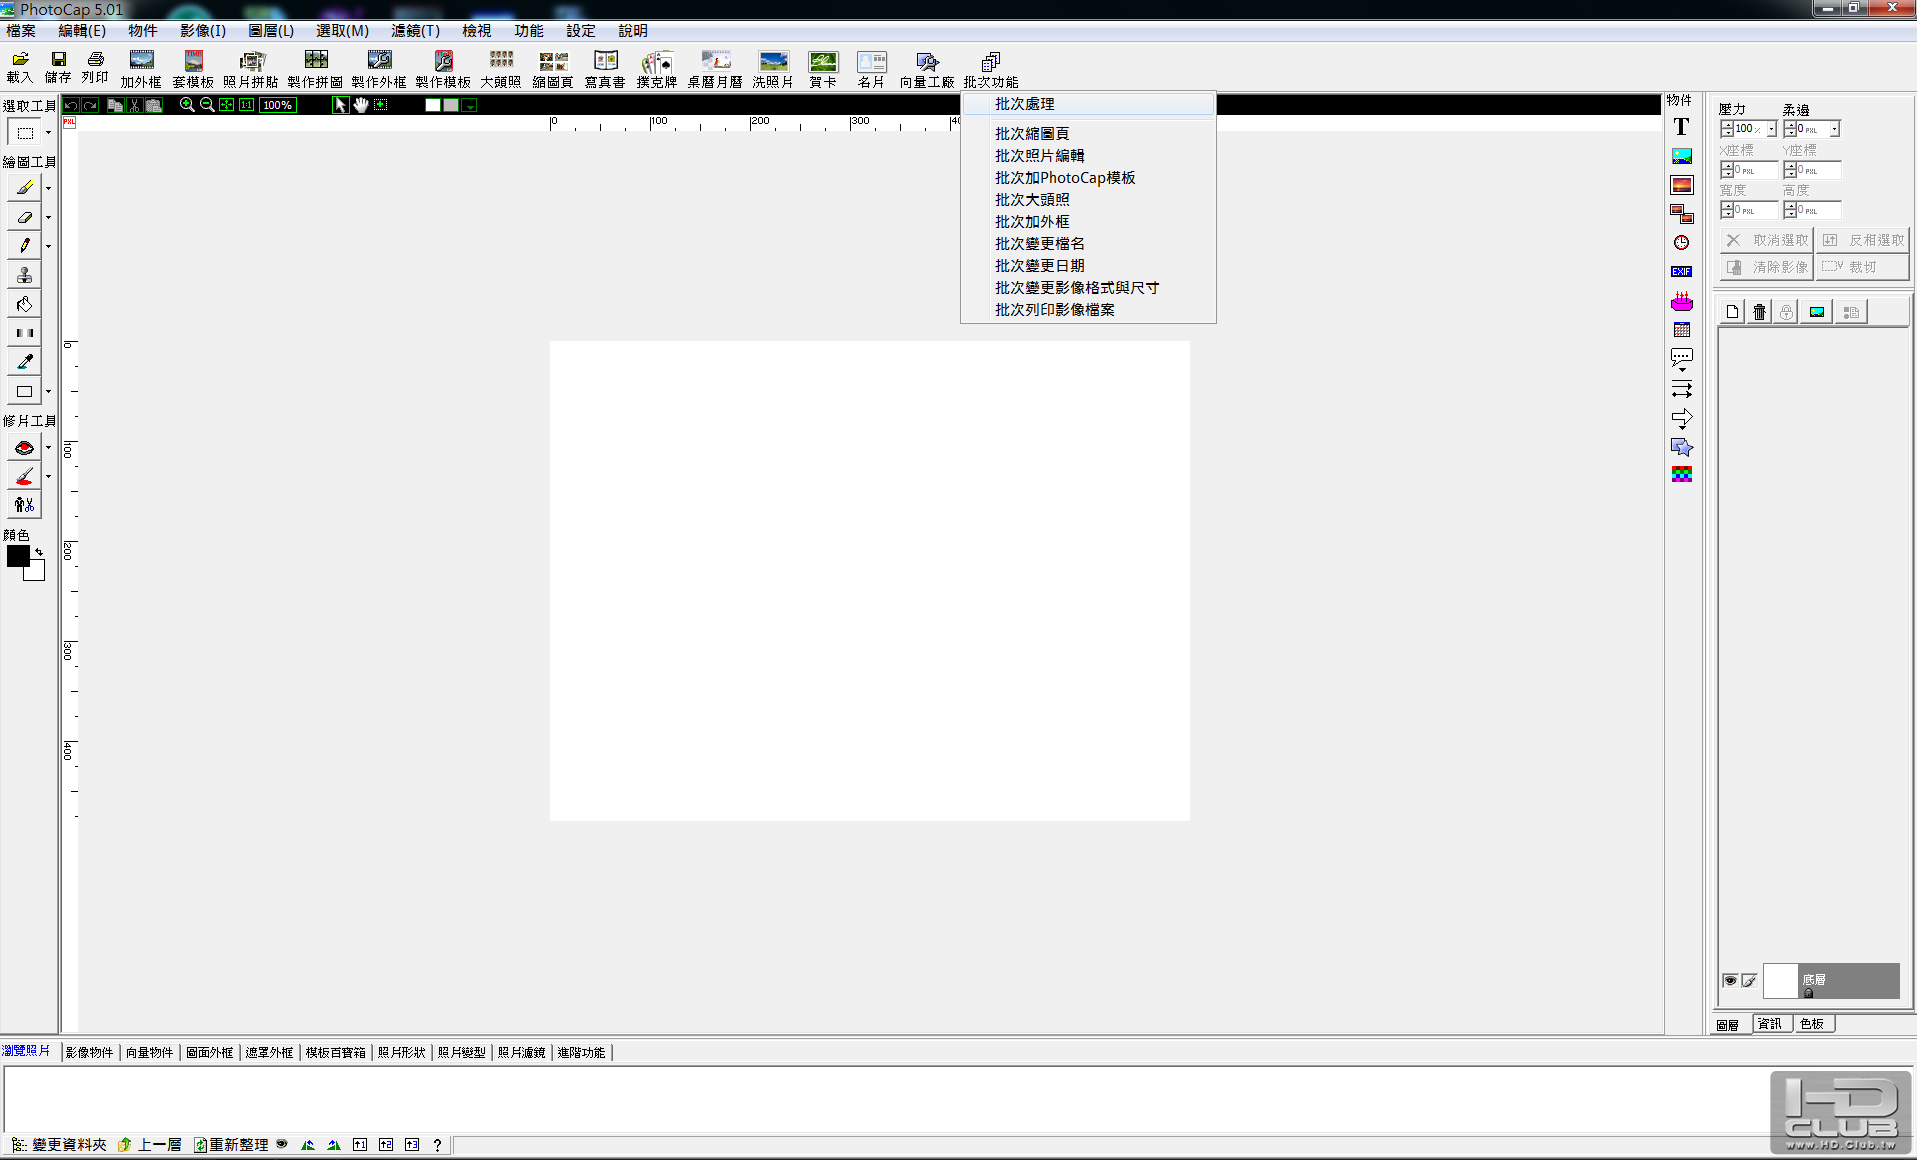Expand the selection tool dropdown arrow
This screenshot has width=1917, height=1160.
48,133
